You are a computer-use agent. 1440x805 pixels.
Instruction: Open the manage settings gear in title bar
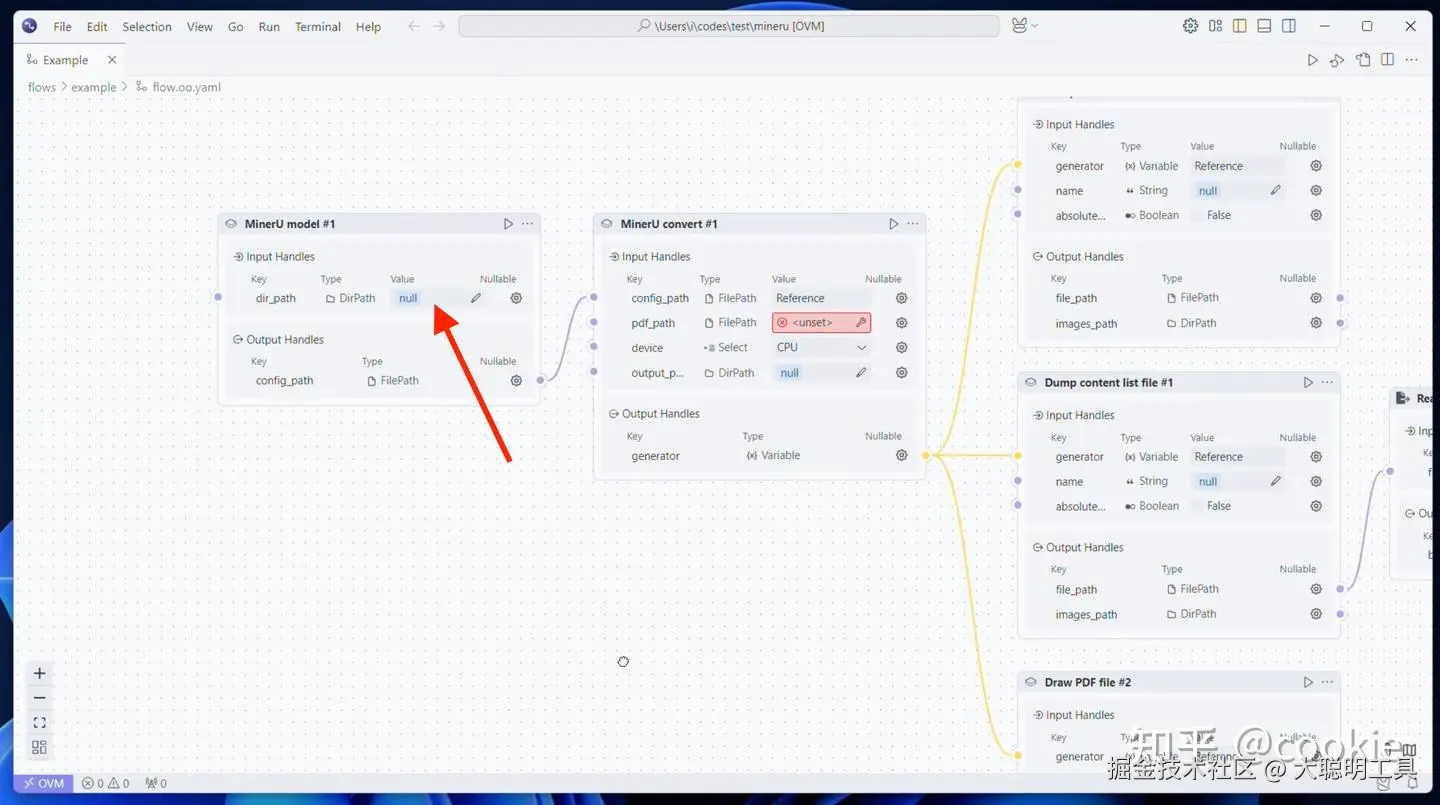(1190, 26)
